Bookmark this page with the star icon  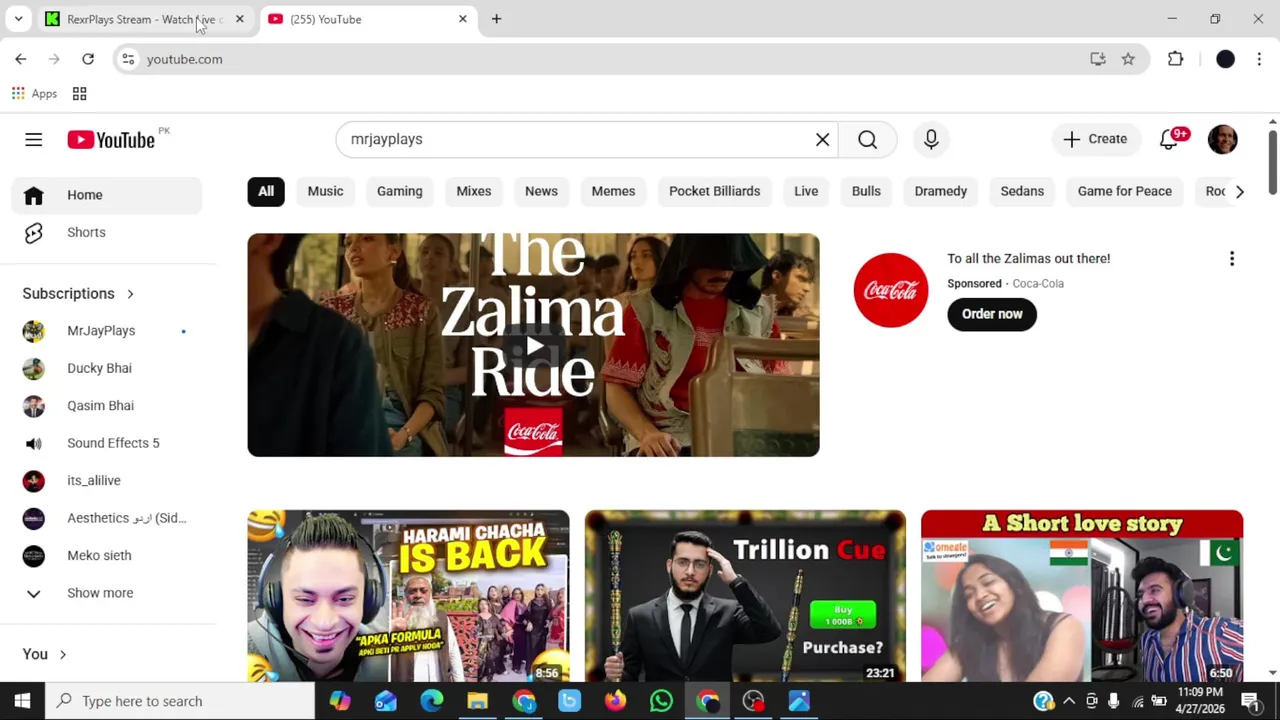click(x=1128, y=59)
